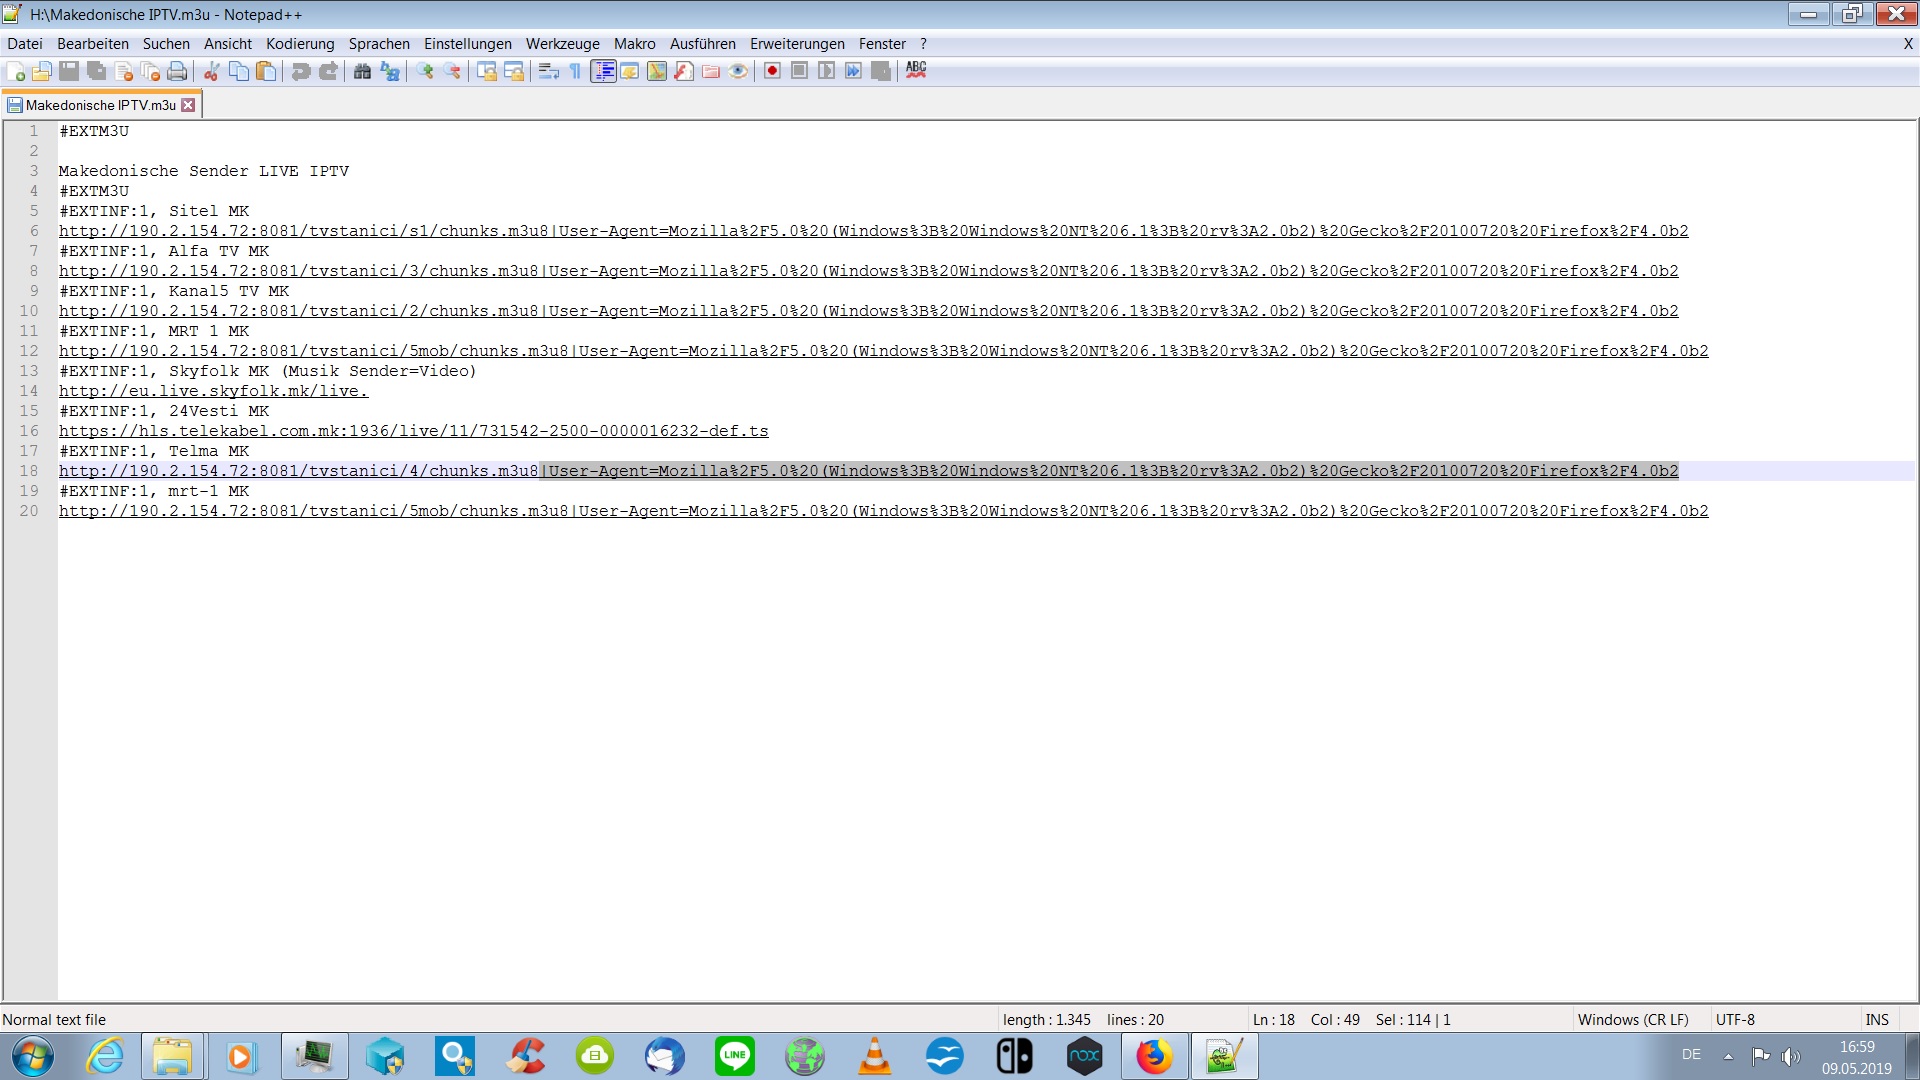Open the Erweiterungen menu

point(797,44)
